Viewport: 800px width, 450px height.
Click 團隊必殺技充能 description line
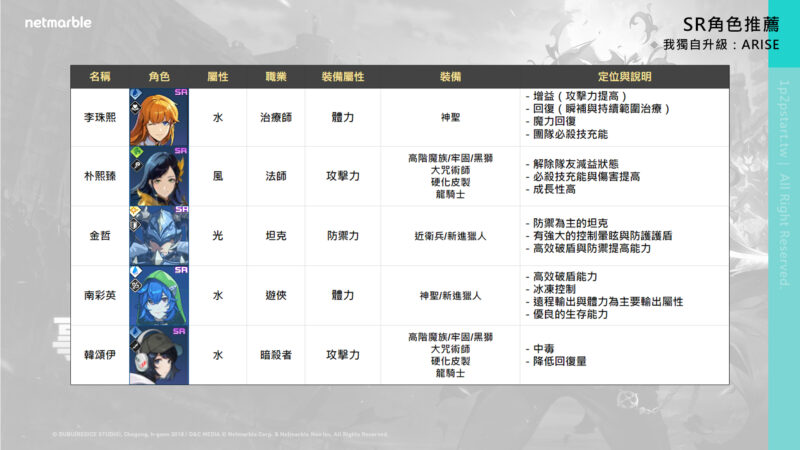pyautogui.click(x=567, y=135)
